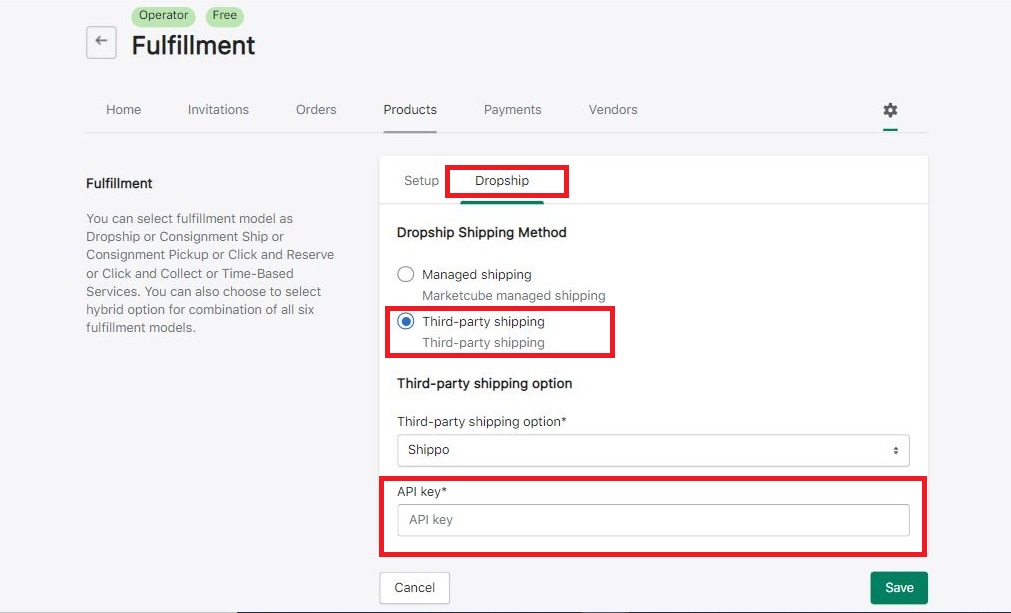The height and width of the screenshot is (613, 1011).
Task: View the Vendors tab
Action: [613, 110]
